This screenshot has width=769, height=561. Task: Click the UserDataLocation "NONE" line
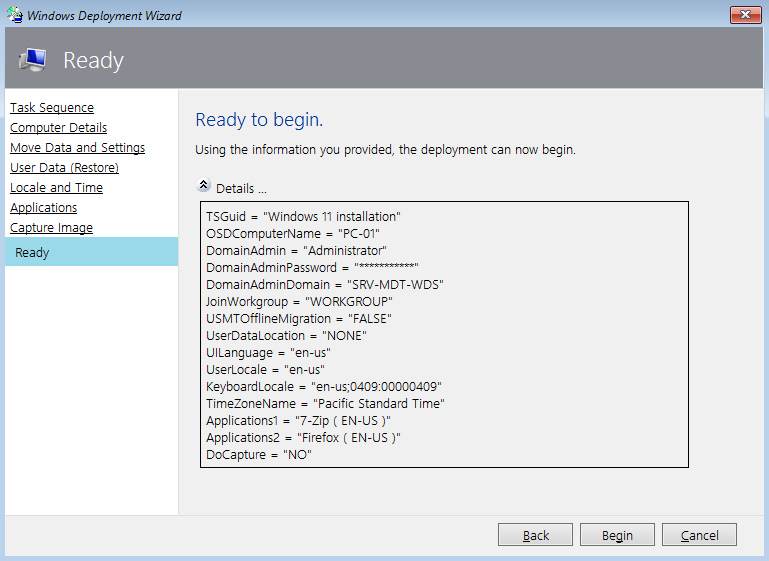pos(286,335)
